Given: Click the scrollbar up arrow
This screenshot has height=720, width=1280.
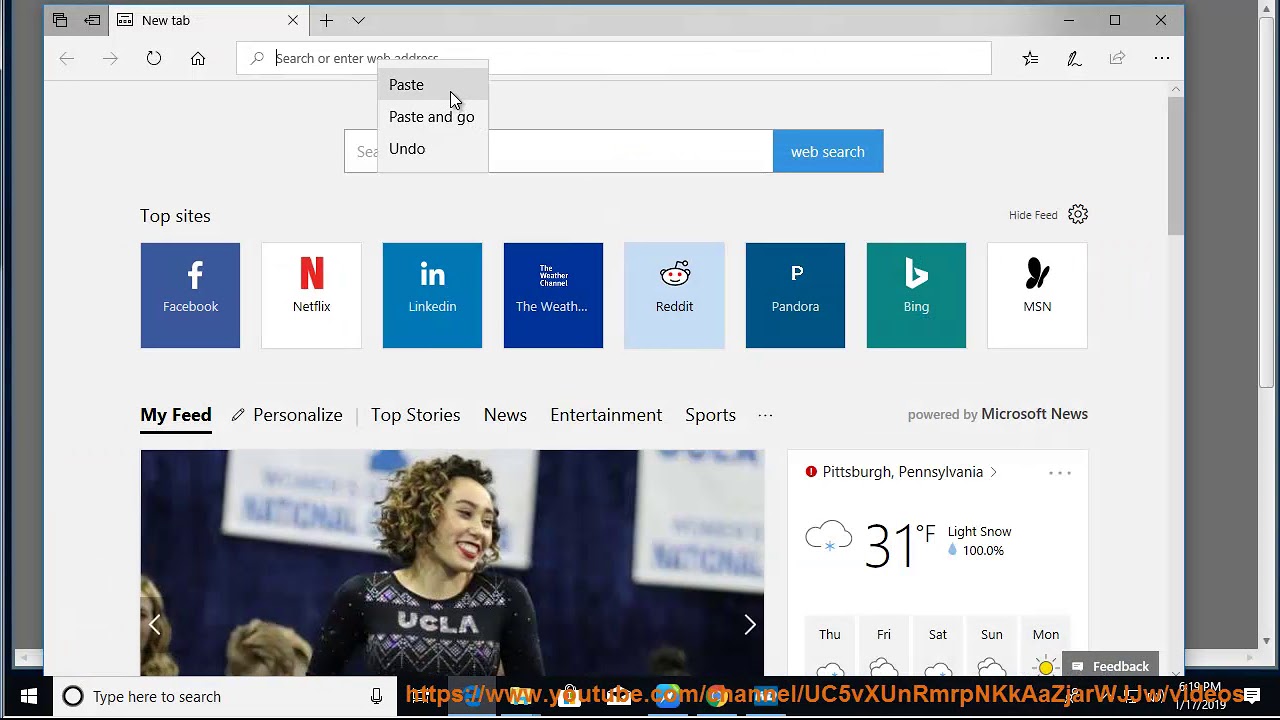Looking at the screenshot, I should tap(1176, 90).
